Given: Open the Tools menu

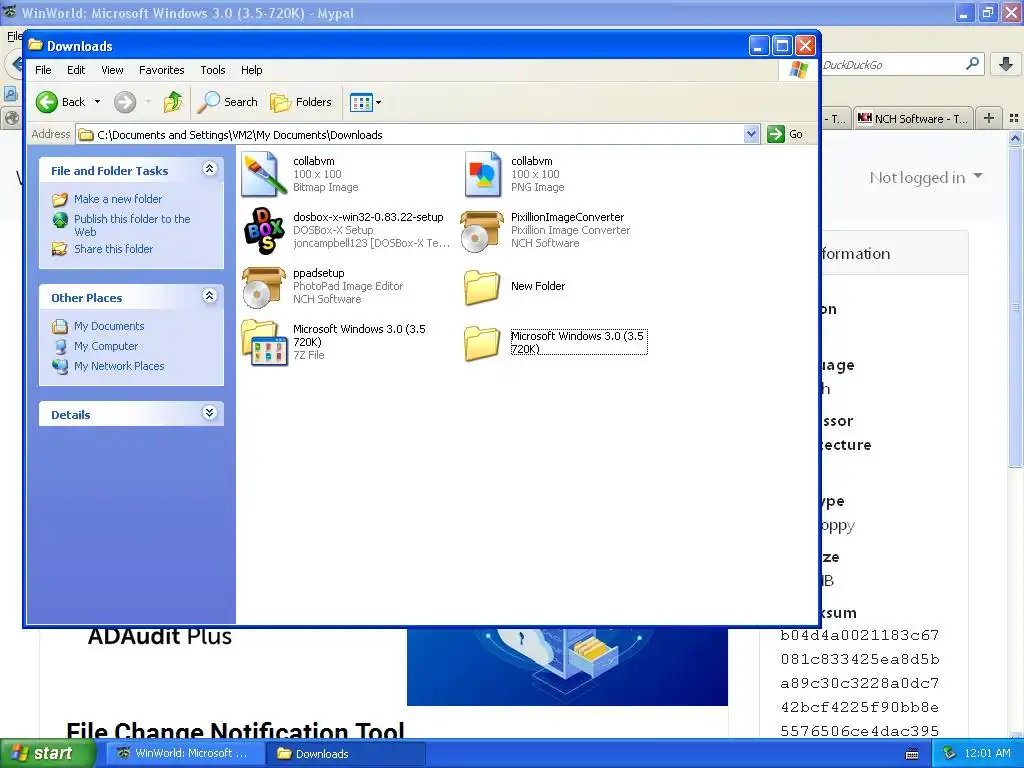Looking at the screenshot, I should pyautogui.click(x=213, y=70).
